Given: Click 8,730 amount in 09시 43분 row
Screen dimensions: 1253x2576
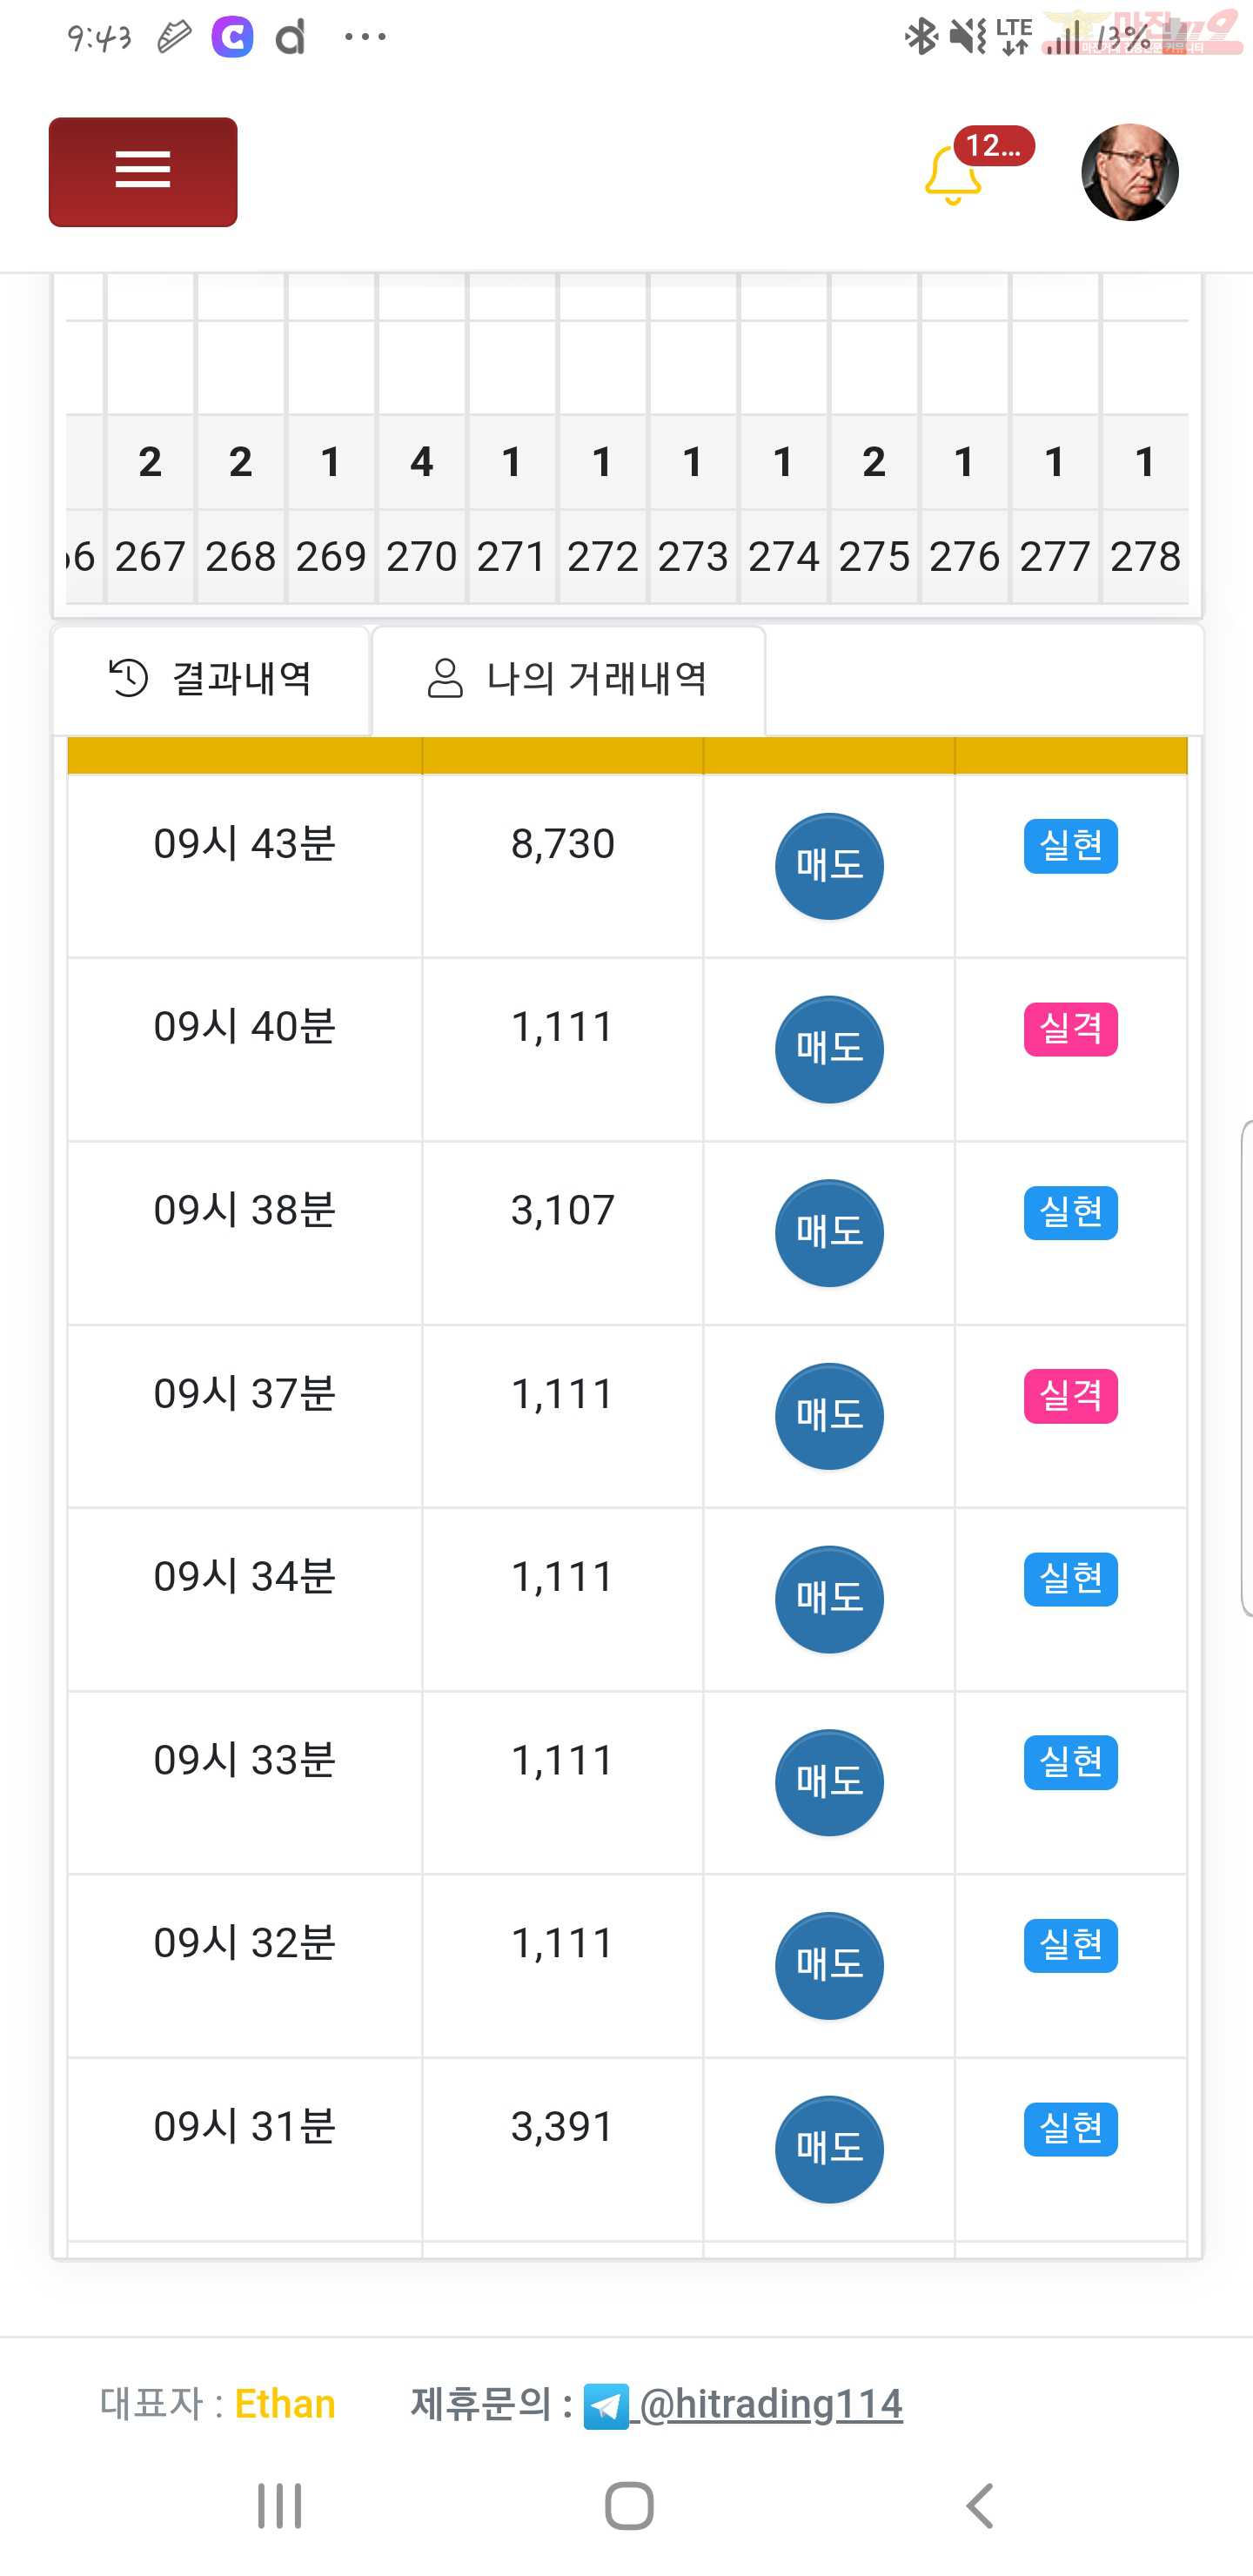Looking at the screenshot, I should point(562,844).
